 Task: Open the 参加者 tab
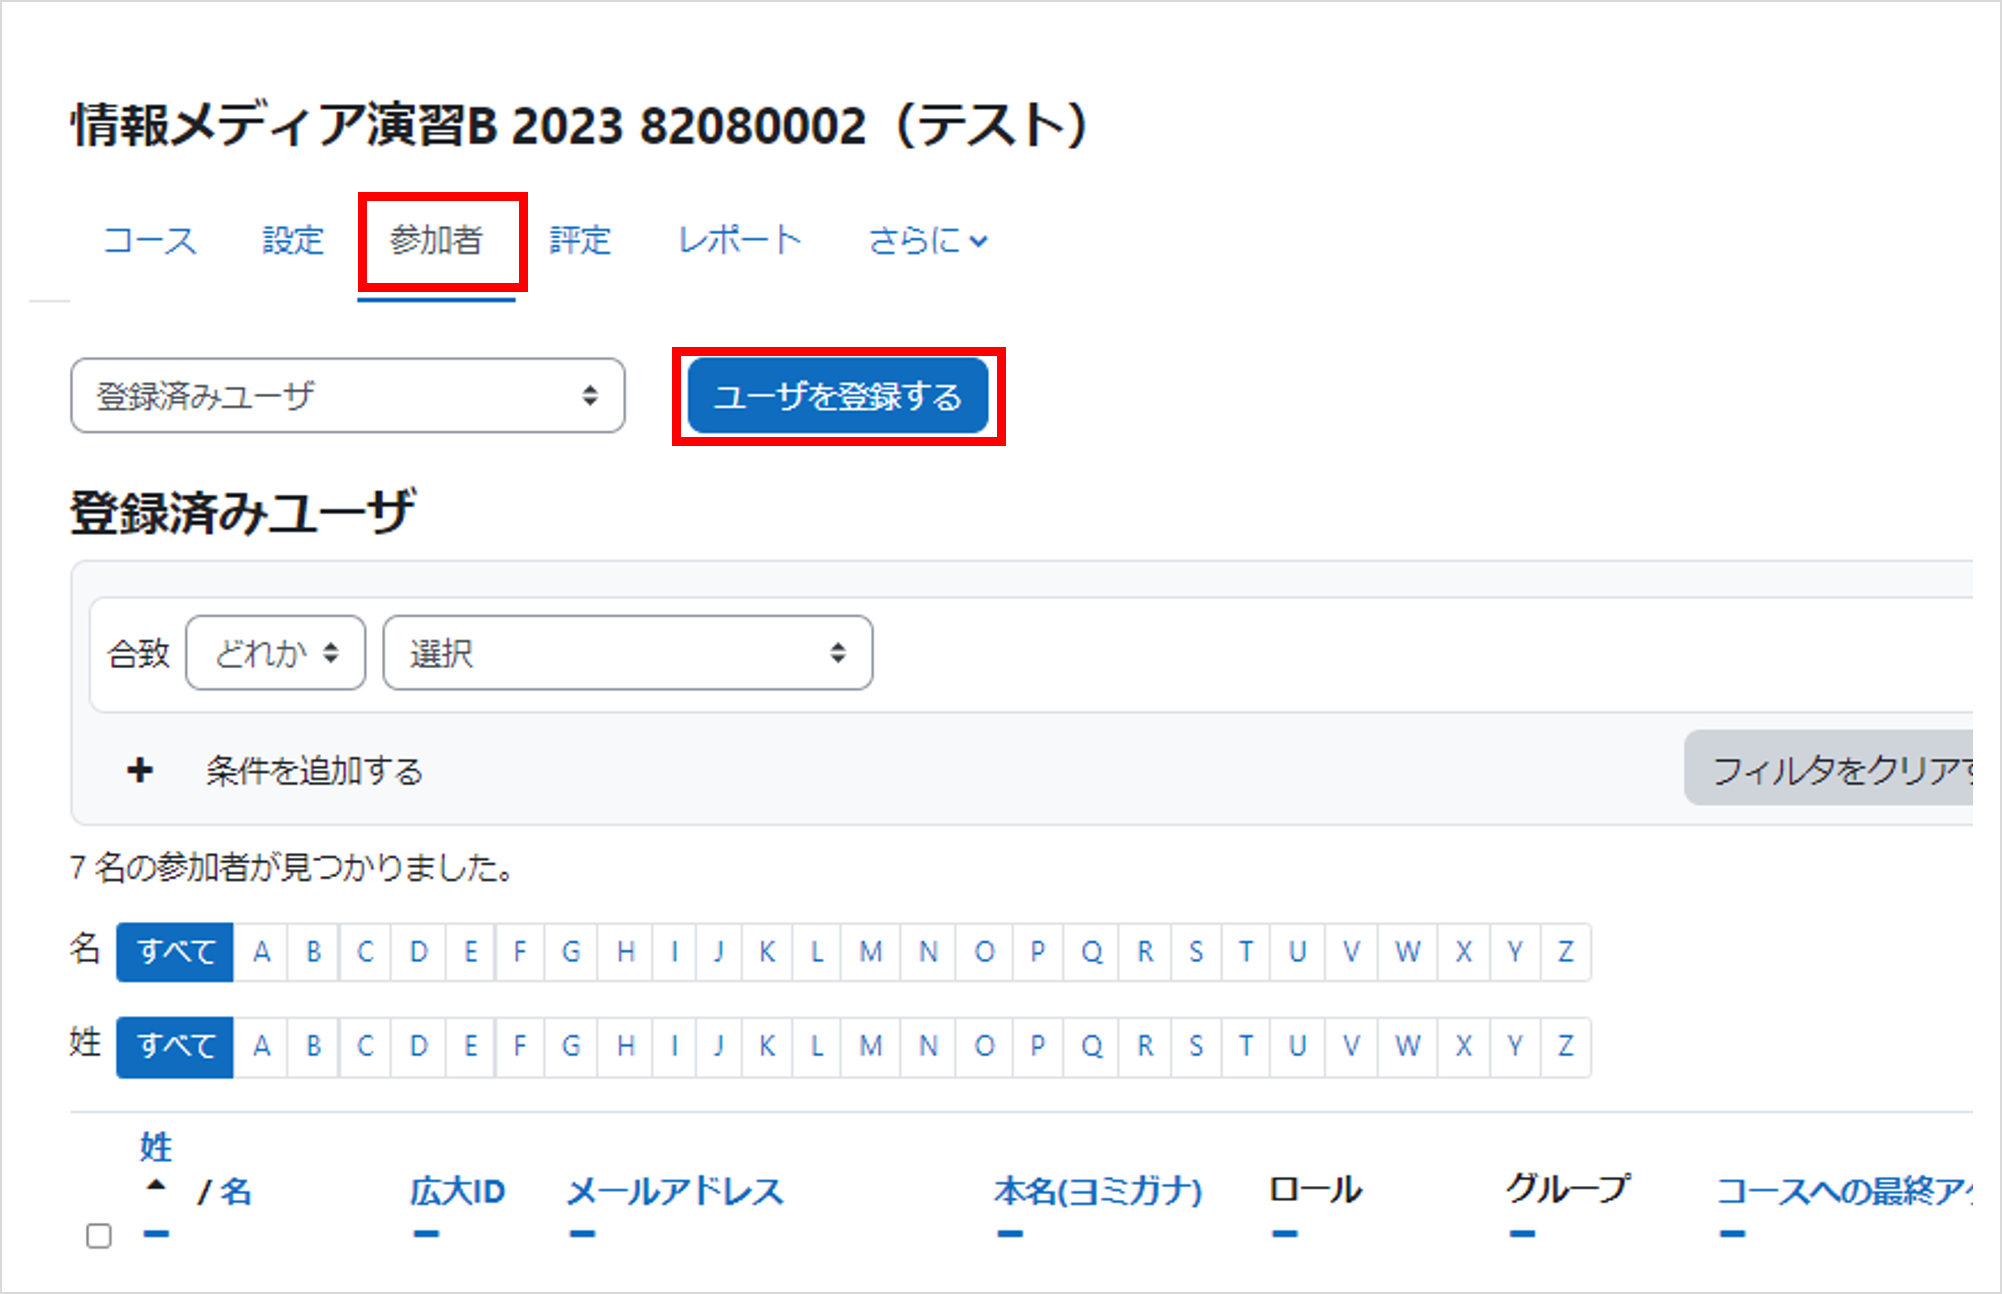tap(437, 241)
